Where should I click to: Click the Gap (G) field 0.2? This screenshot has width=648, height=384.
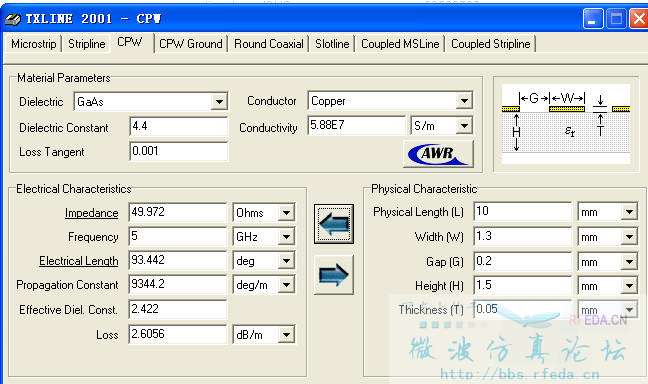[523, 261]
